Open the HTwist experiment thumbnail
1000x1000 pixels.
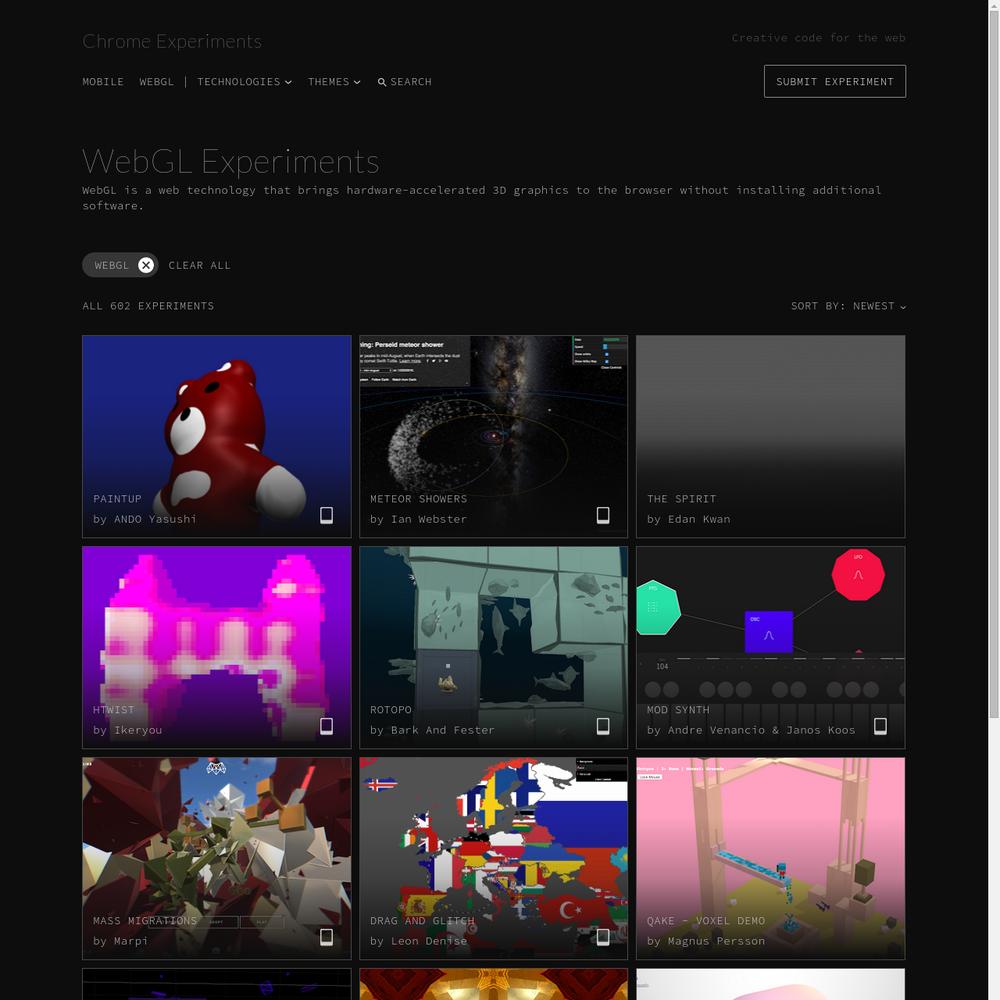click(217, 647)
